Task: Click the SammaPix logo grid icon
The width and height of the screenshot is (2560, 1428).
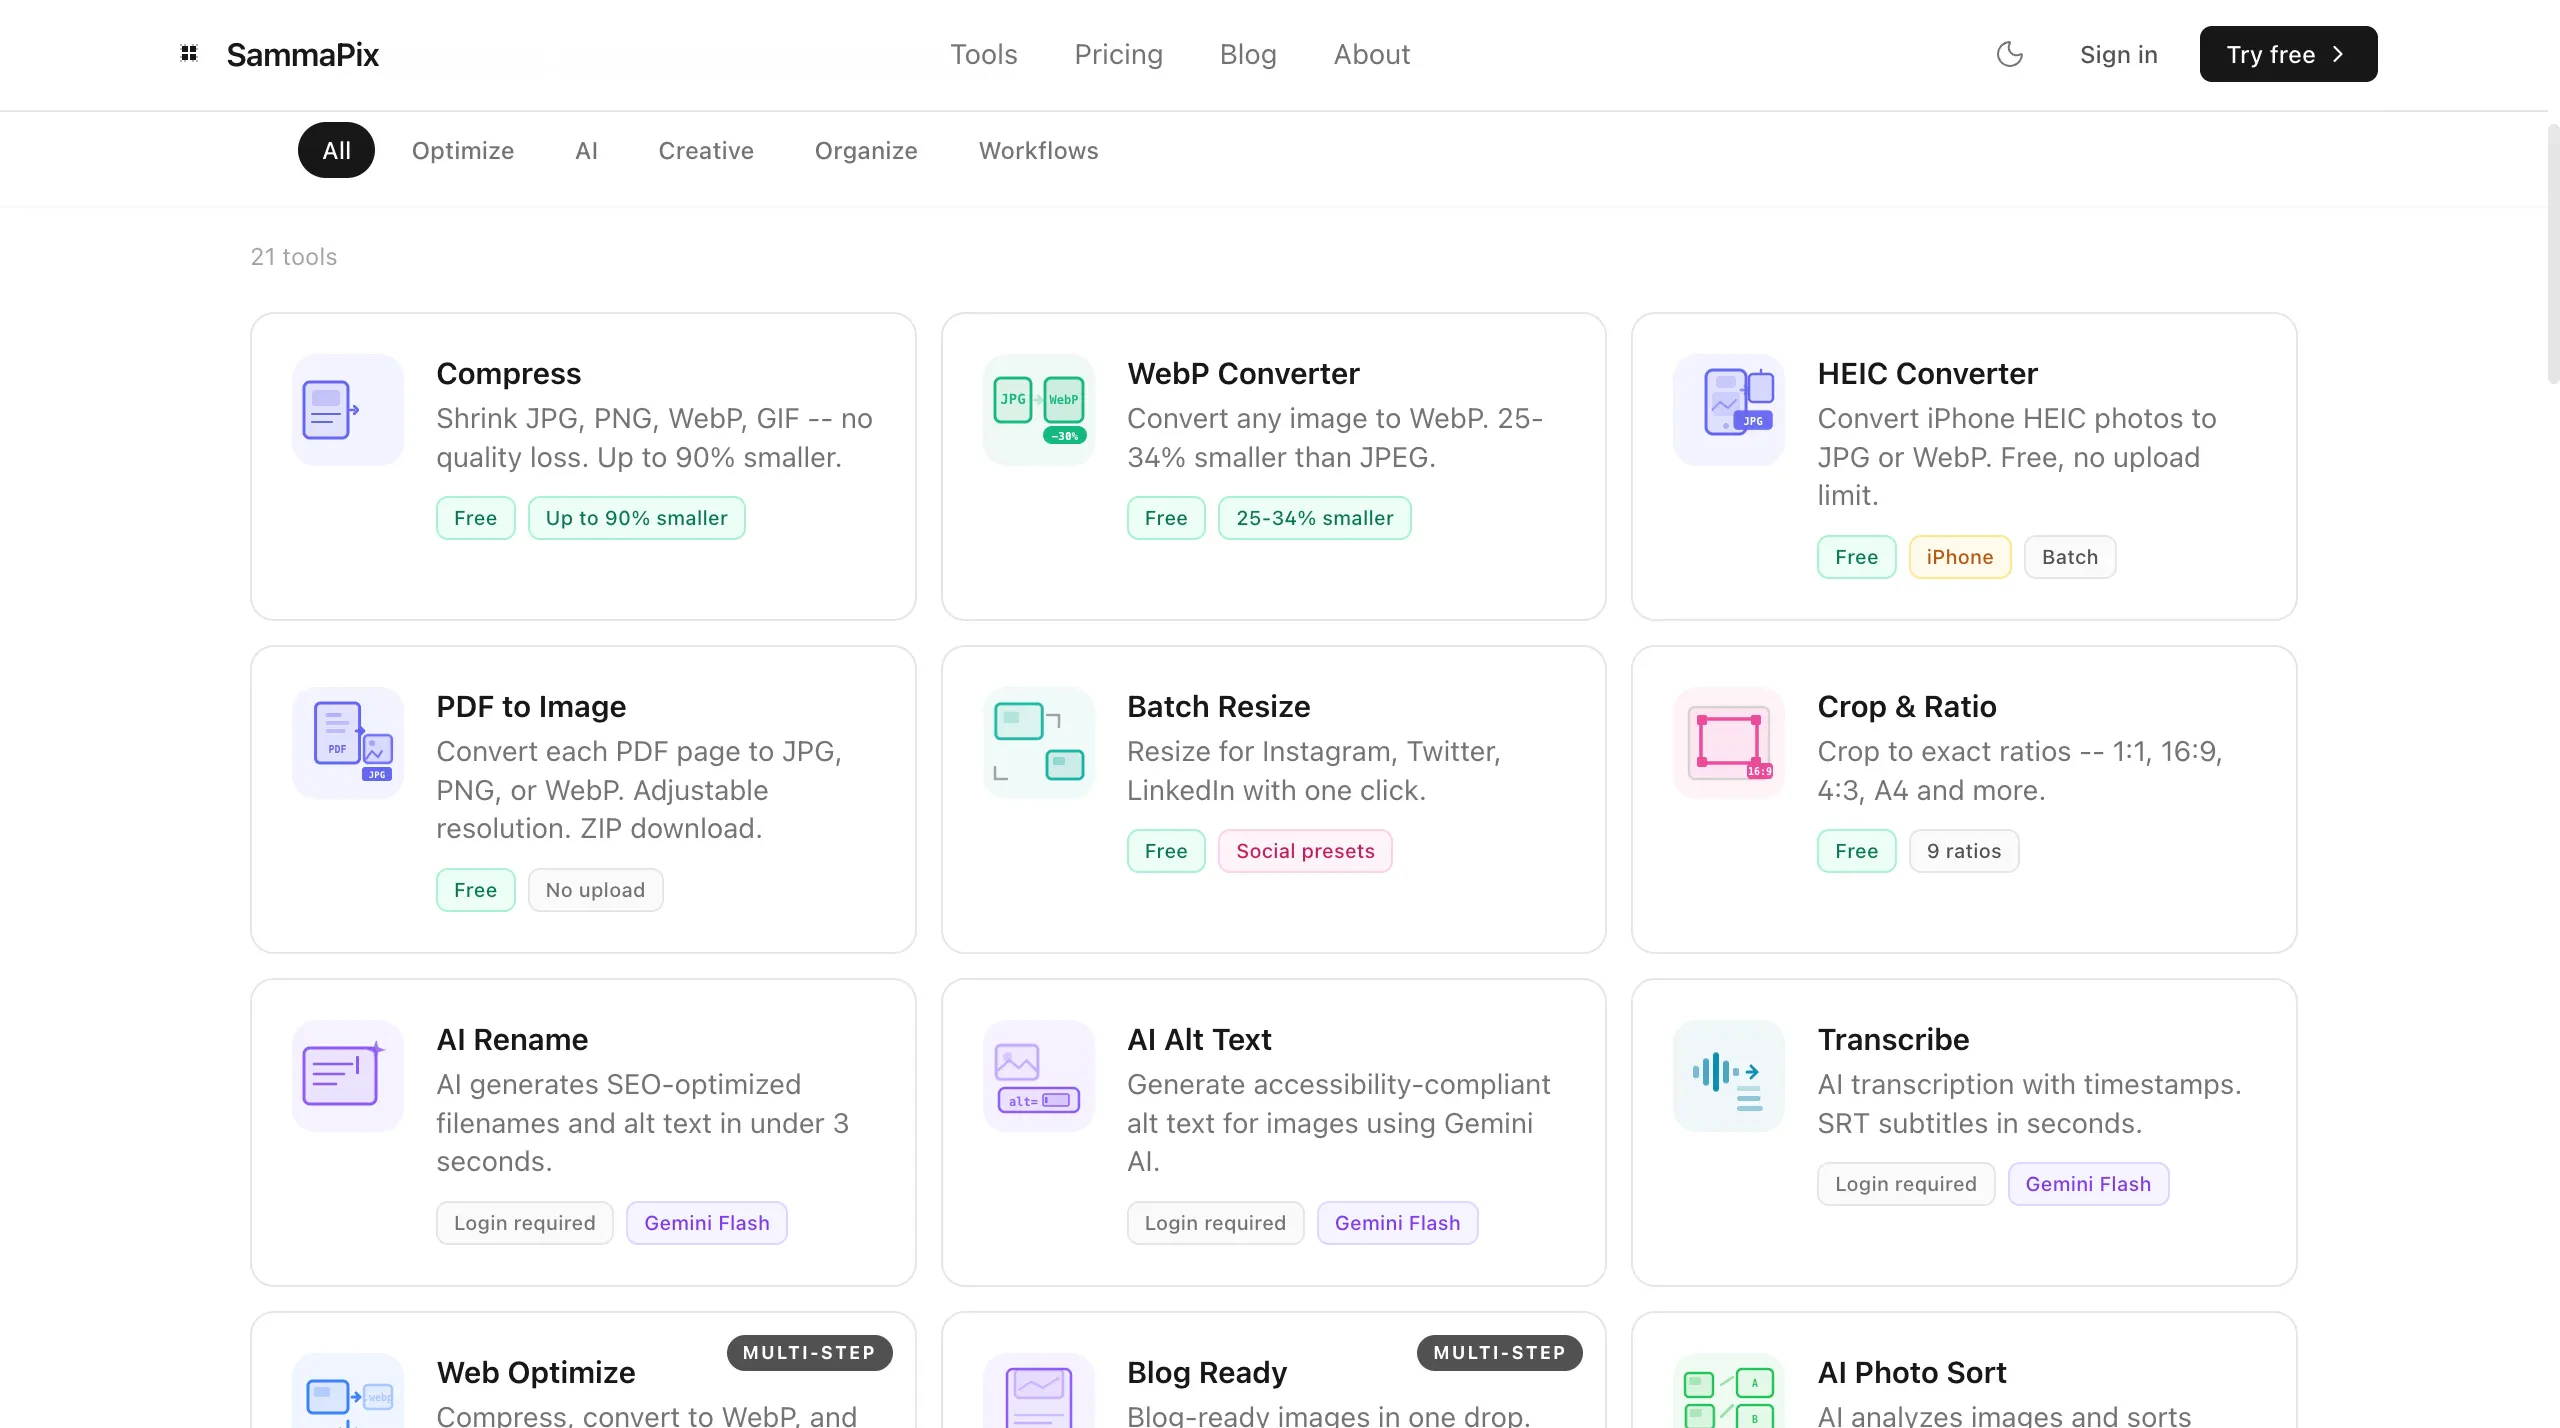Action: pyautogui.click(x=189, y=54)
